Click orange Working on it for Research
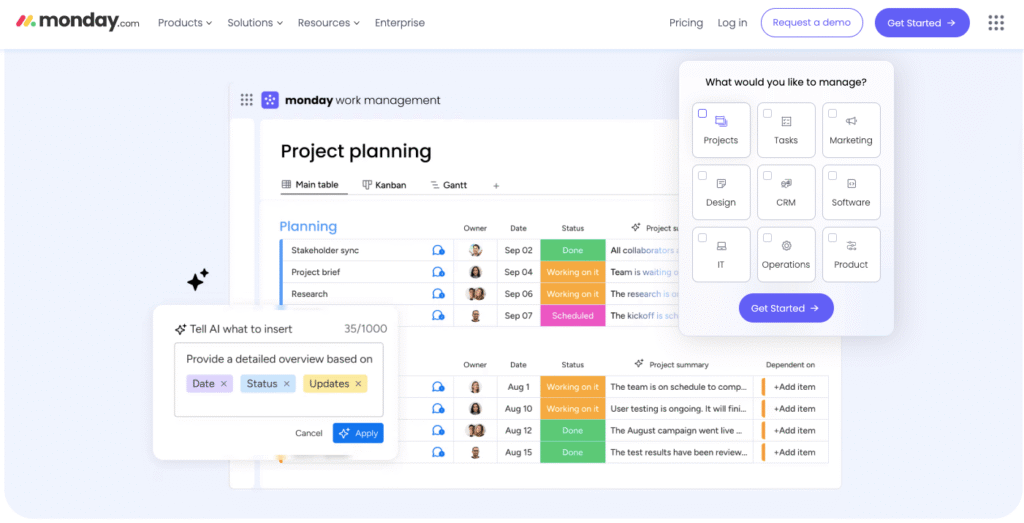Image resolution: width=1024 pixels, height=523 pixels. point(573,294)
